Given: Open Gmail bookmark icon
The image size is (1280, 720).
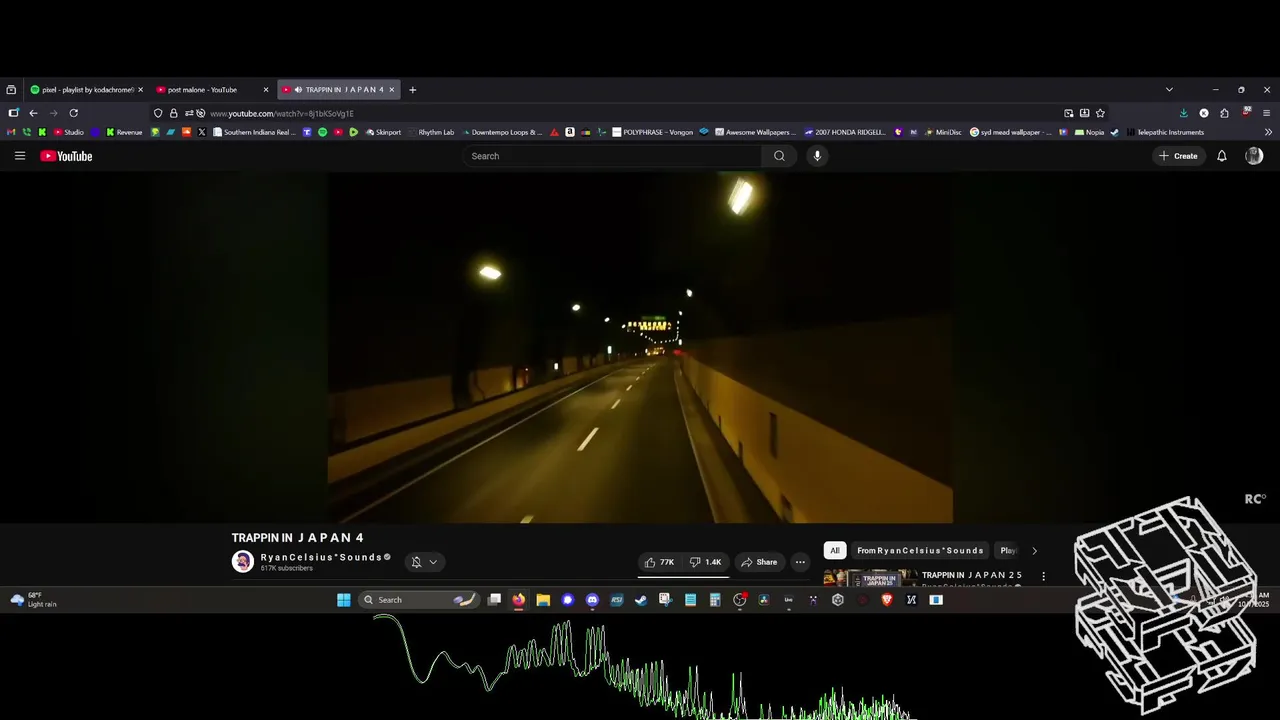Looking at the screenshot, I should pos(12,132).
